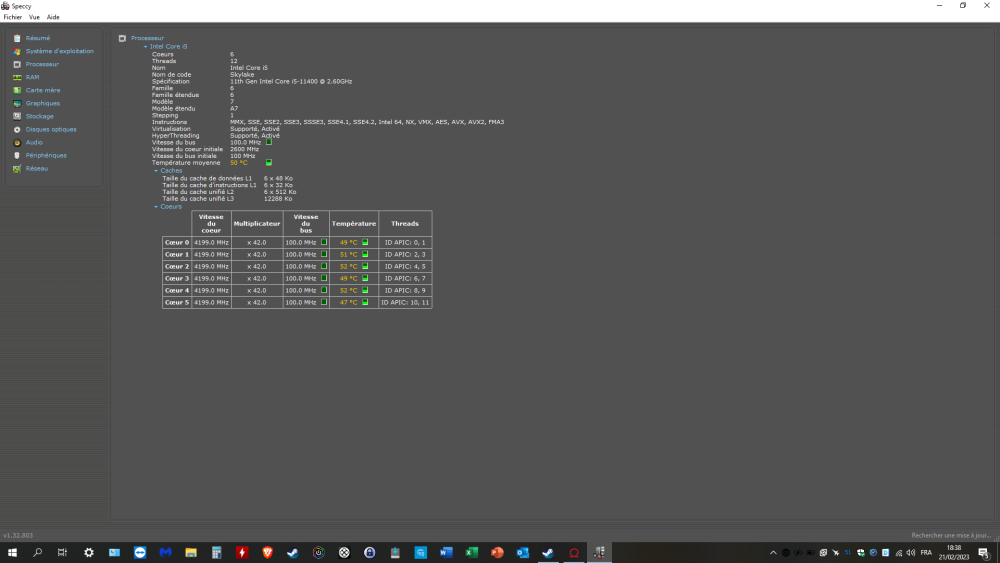
Task: Open Excel from taskbar
Action: coord(471,553)
